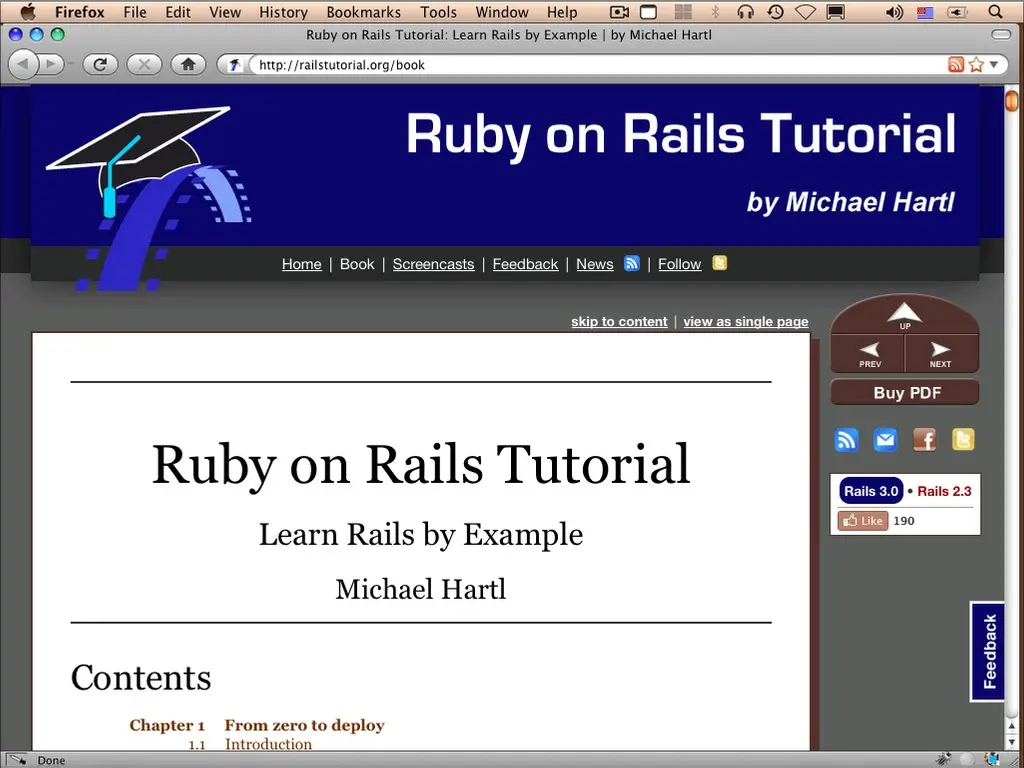Viewport: 1024px width, 768px height.
Task: Go to the NEXT page arrow
Action: (x=941, y=355)
